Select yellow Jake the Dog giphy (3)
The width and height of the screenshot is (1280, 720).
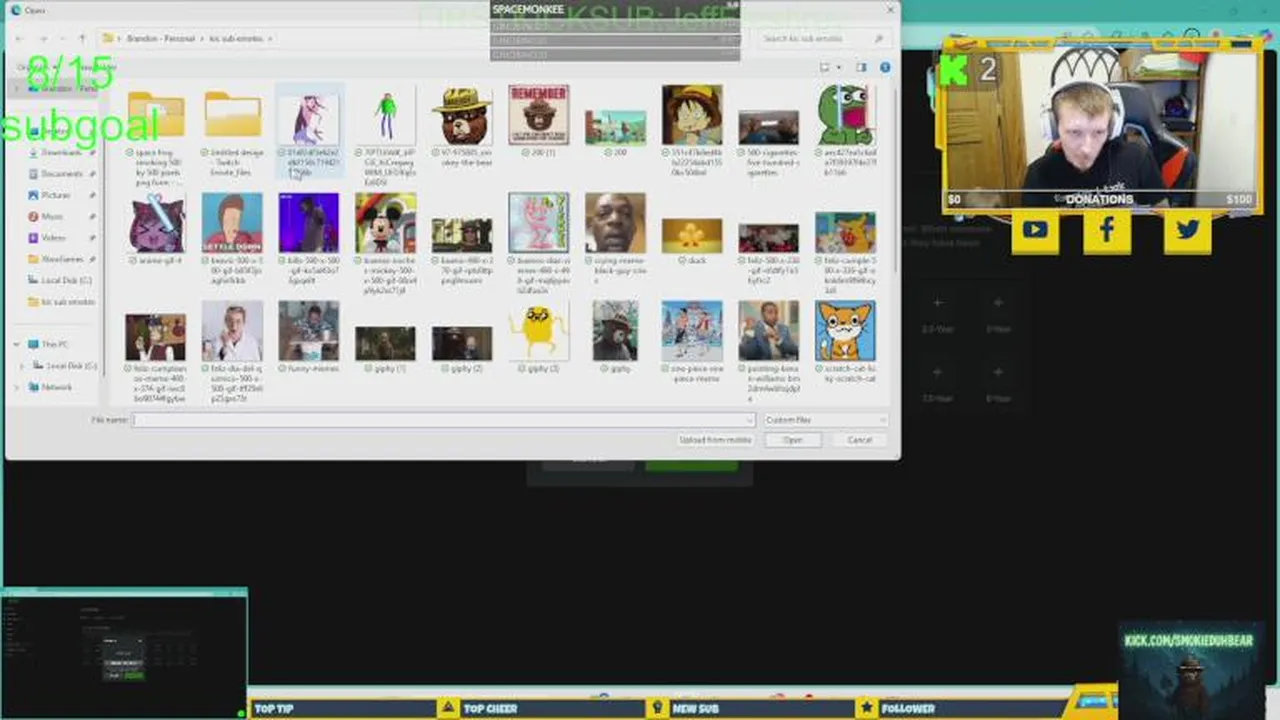coord(539,338)
